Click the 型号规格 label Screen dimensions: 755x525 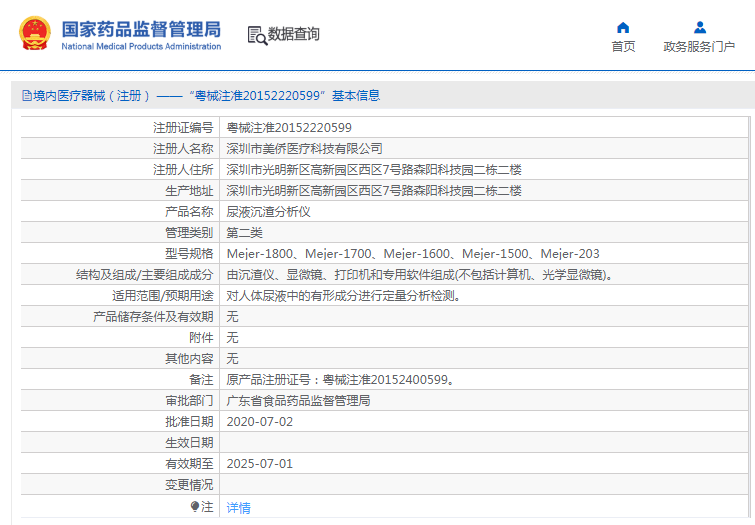(189, 253)
